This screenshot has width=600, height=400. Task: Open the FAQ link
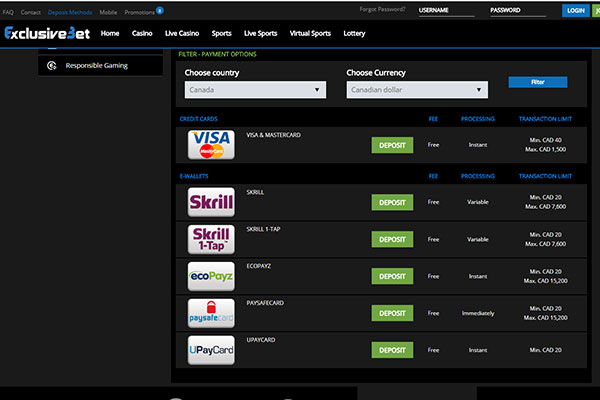click(8, 12)
